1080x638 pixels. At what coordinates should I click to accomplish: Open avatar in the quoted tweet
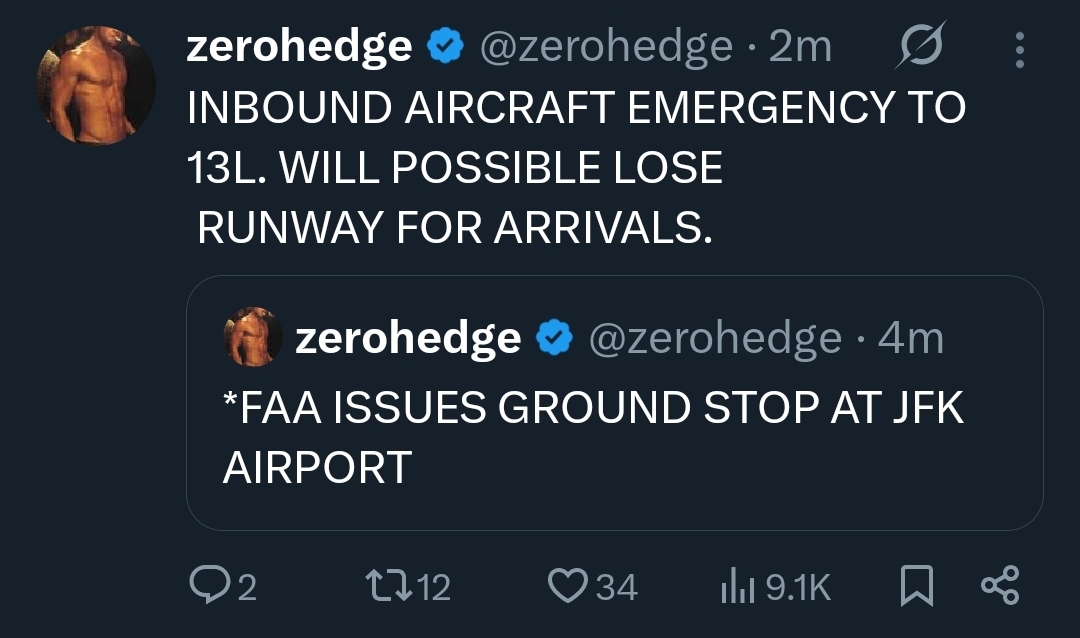coord(253,337)
